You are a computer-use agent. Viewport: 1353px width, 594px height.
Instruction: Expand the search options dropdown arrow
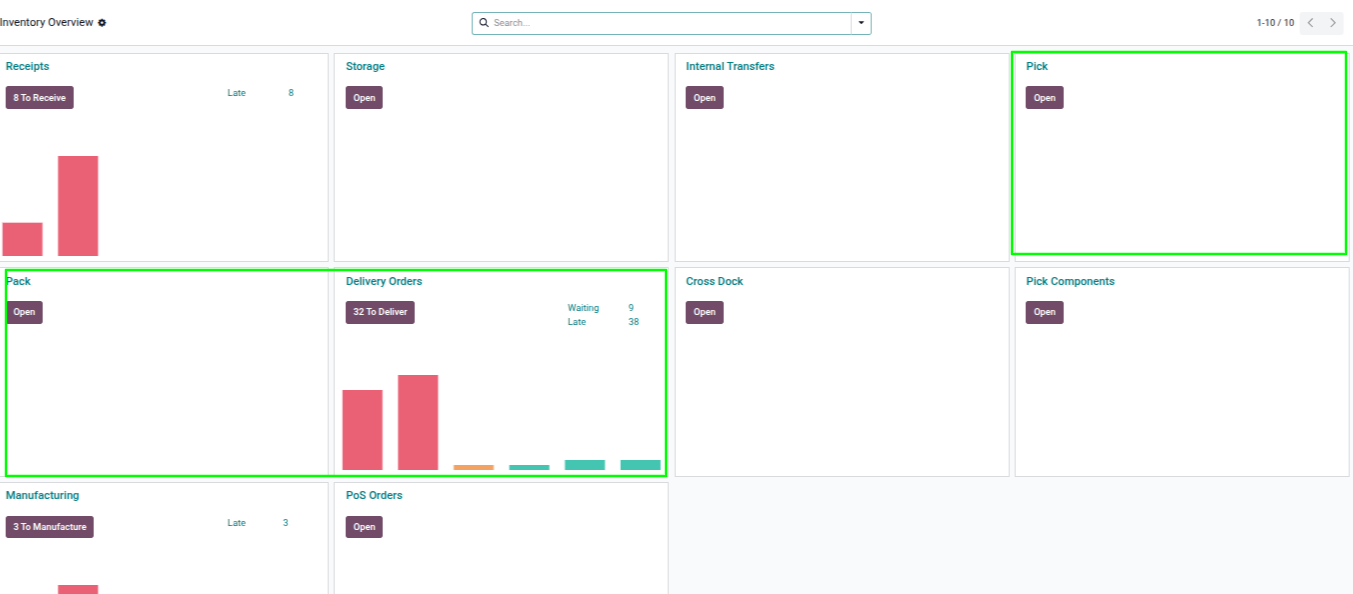click(861, 23)
